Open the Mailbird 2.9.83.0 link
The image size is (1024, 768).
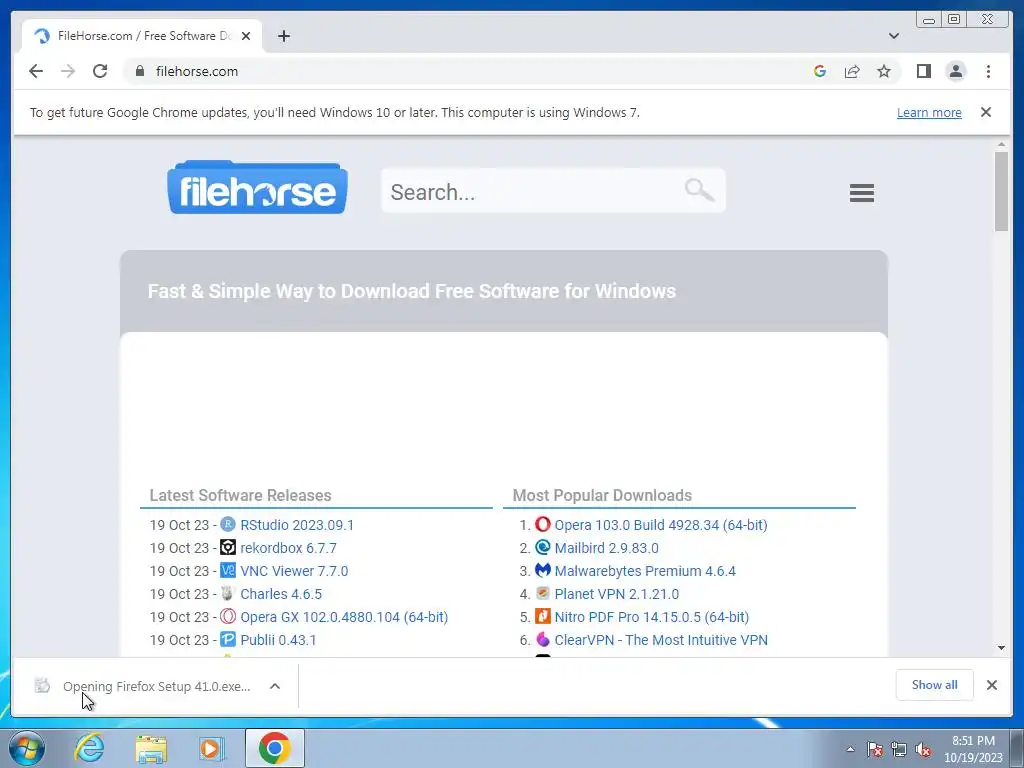[606, 548]
